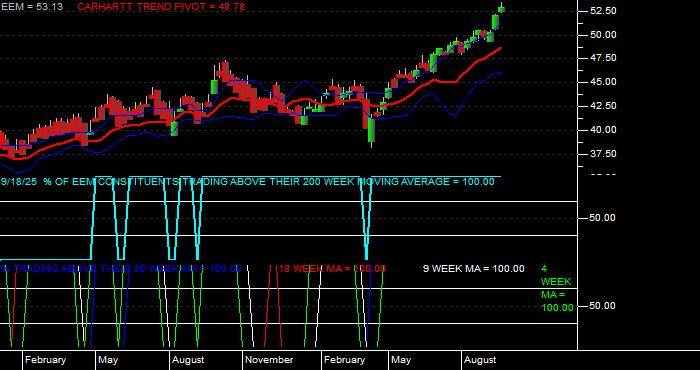Select the 47.50 price axis label
Image resolution: width=700 pixels, height=370 pixels.
pyautogui.click(x=604, y=58)
